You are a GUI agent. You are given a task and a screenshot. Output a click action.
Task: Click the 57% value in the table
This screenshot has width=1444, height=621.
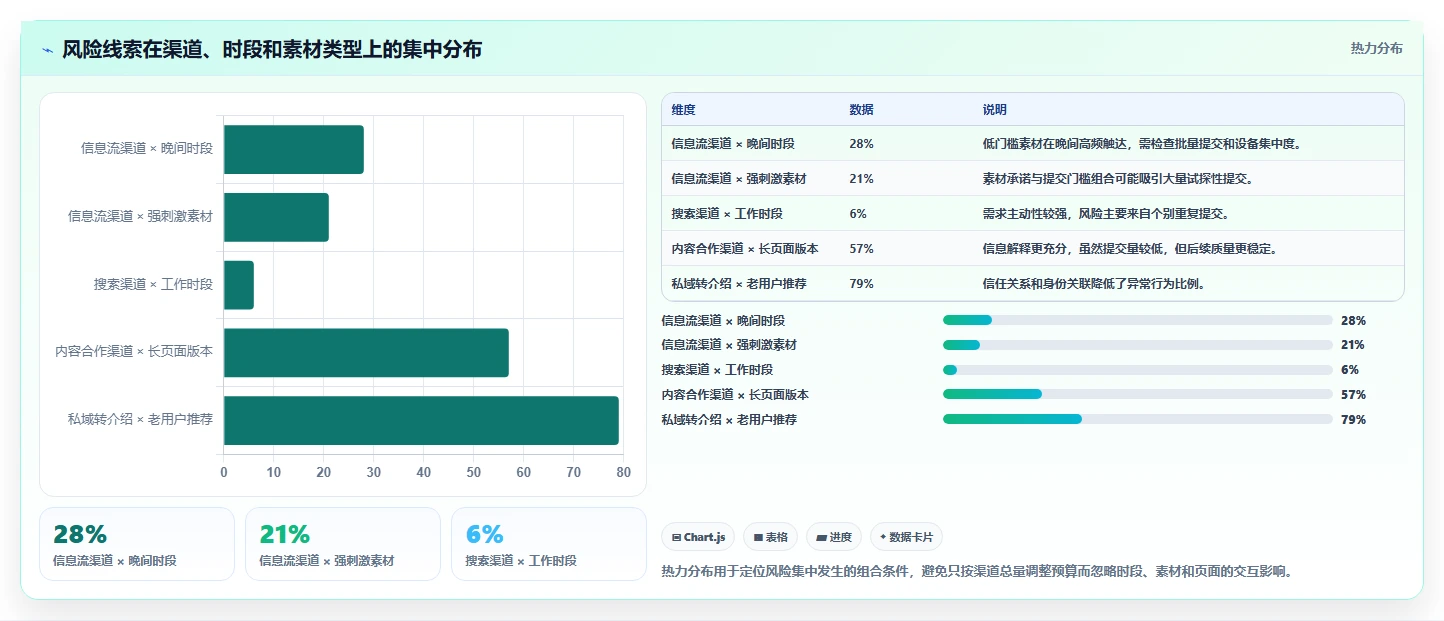point(861,249)
